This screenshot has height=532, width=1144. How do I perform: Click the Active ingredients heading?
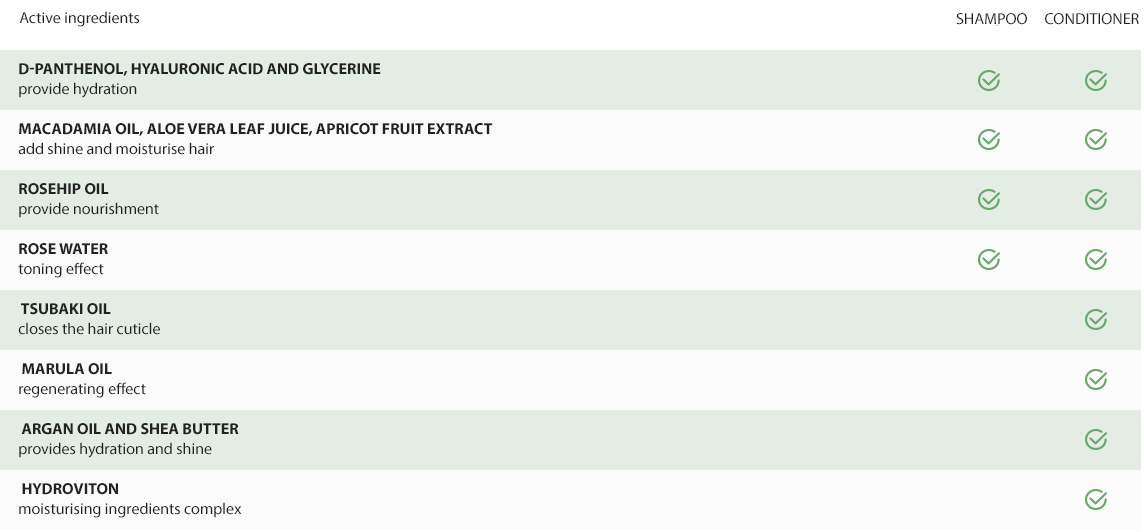80,18
